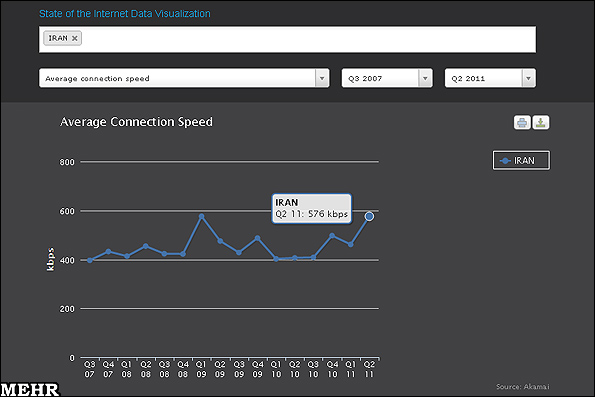Open State of the Internet Data Visualization link
The width and height of the screenshot is (595, 397).
click(125, 14)
